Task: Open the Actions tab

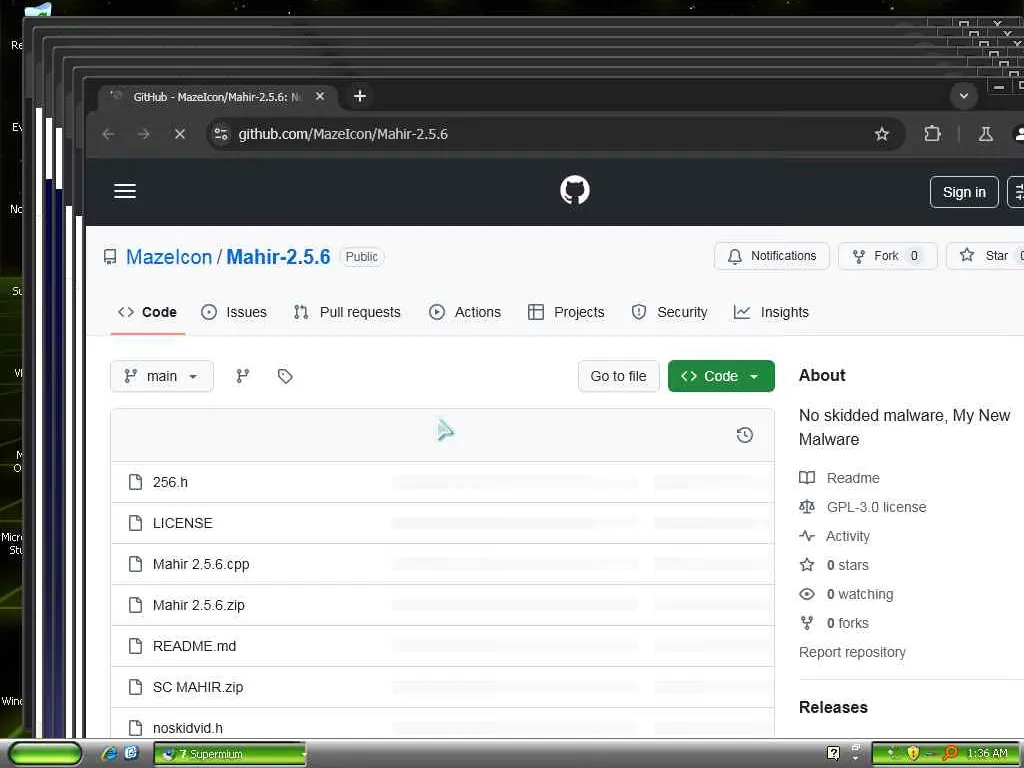Action: [464, 312]
